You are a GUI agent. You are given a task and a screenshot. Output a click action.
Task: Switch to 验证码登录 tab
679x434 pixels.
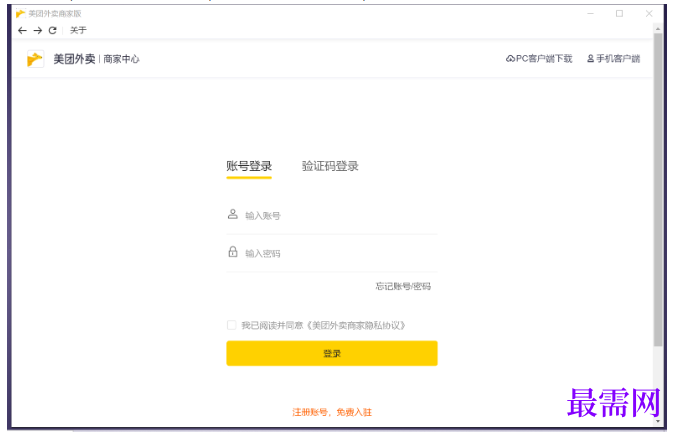tap(330, 166)
